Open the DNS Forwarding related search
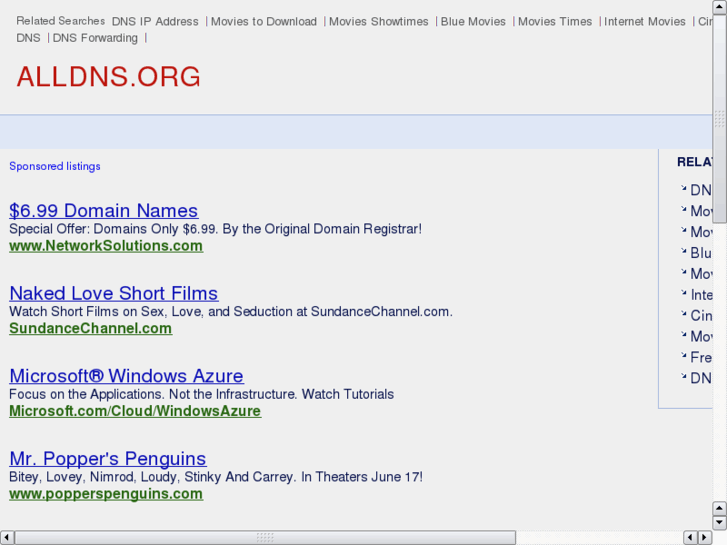Viewport: 727px width, 545px height. click(x=95, y=38)
